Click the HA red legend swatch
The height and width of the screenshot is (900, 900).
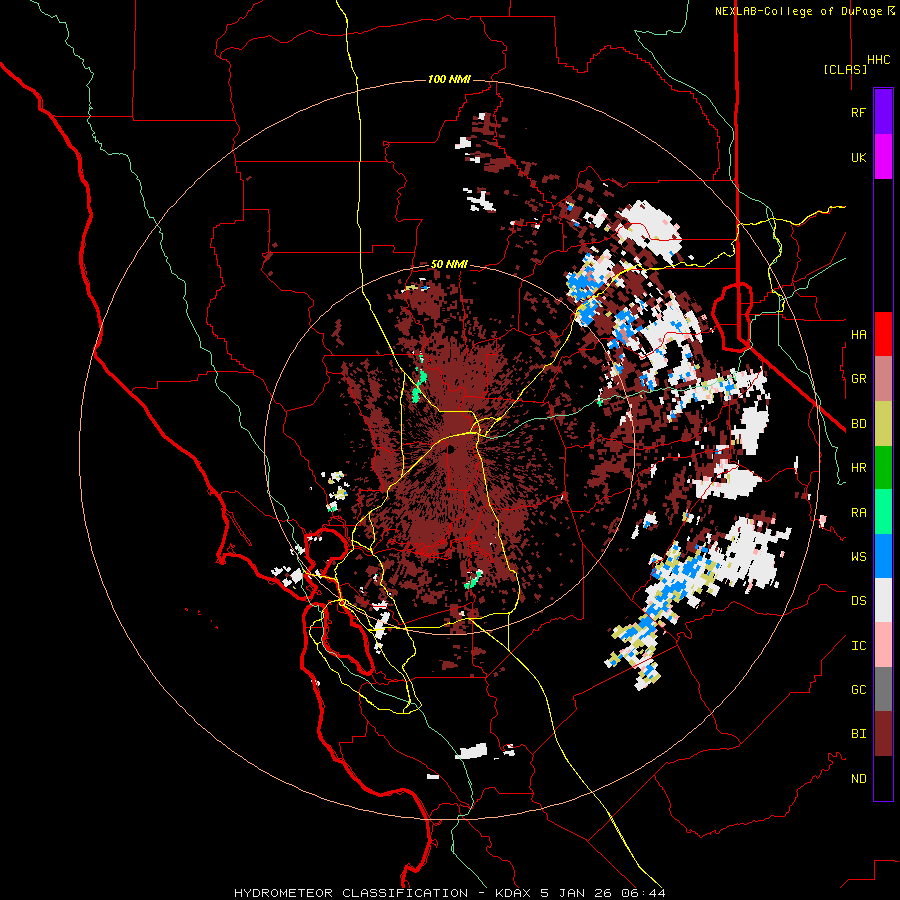coord(883,334)
